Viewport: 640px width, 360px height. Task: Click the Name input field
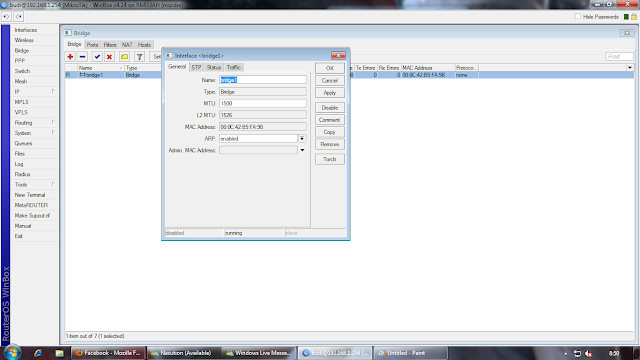point(263,80)
